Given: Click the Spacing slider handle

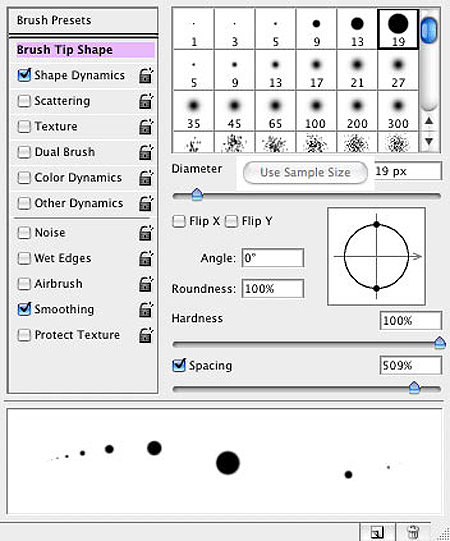Looking at the screenshot, I should (x=414, y=387).
